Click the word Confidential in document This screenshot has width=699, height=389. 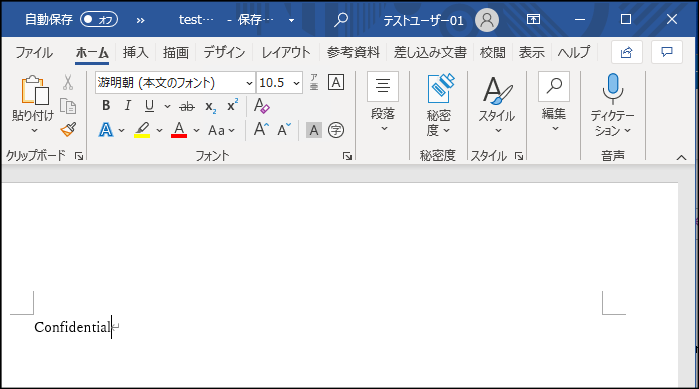[72, 327]
